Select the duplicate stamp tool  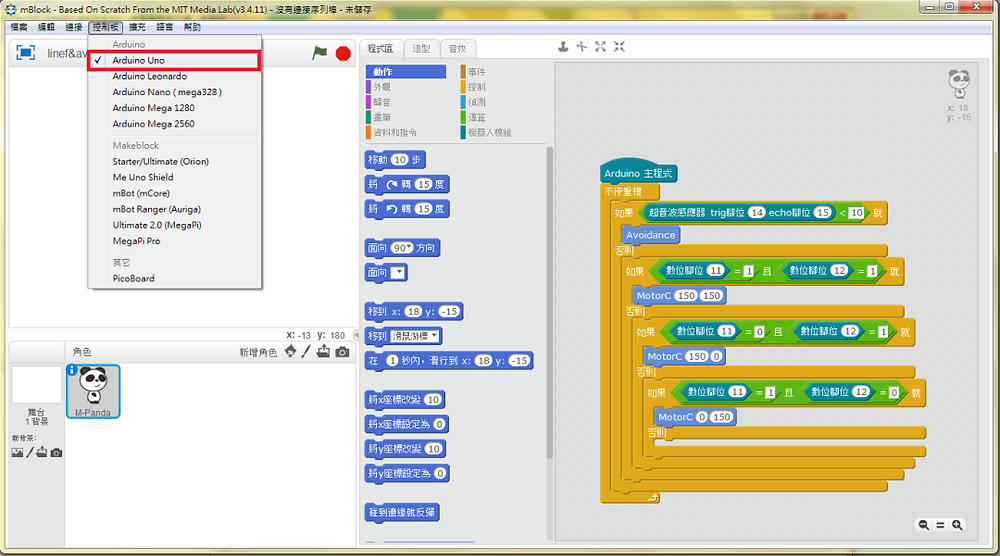pos(563,47)
